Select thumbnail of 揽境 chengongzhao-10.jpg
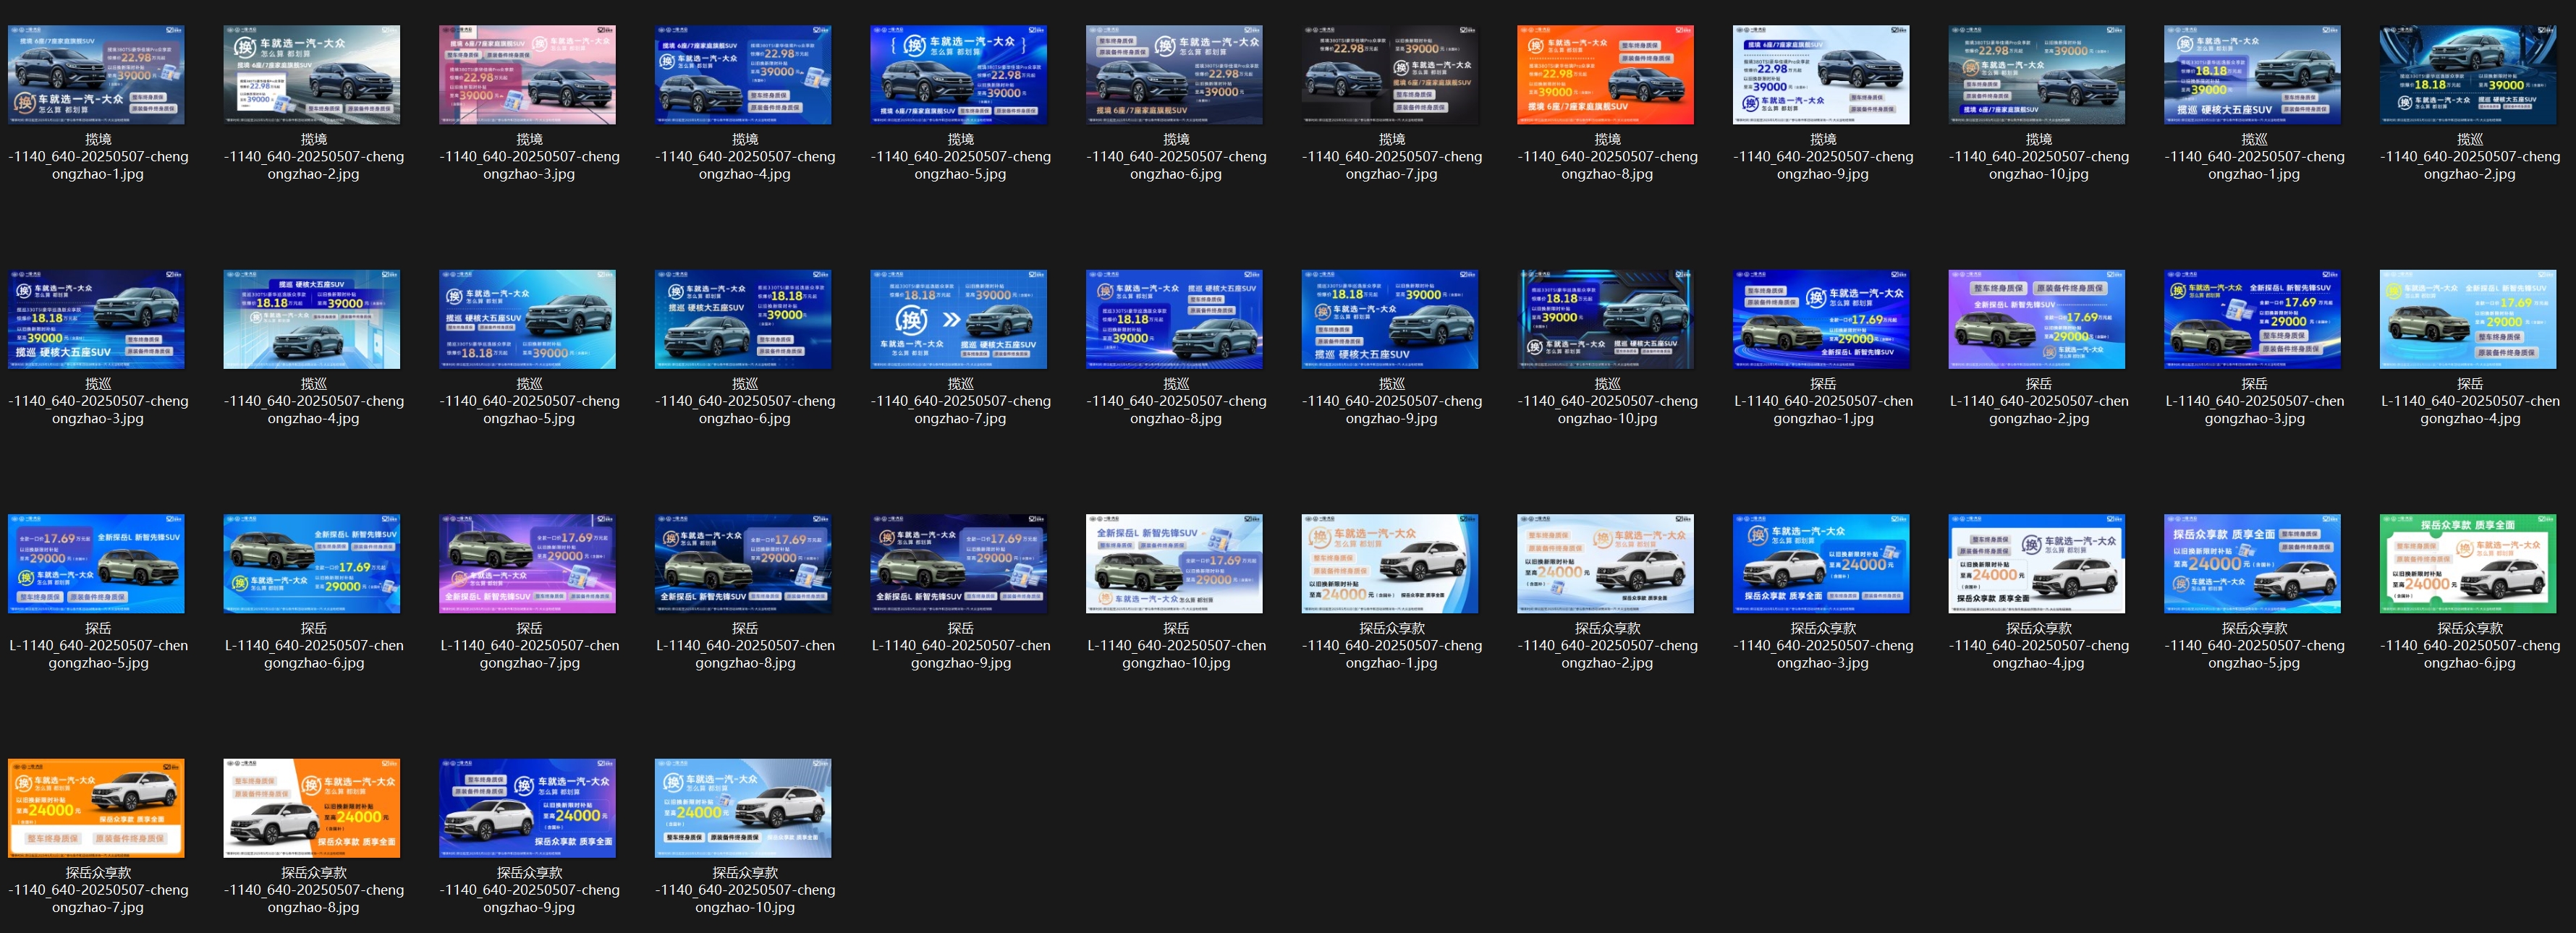2576x933 pixels. click(2037, 75)
